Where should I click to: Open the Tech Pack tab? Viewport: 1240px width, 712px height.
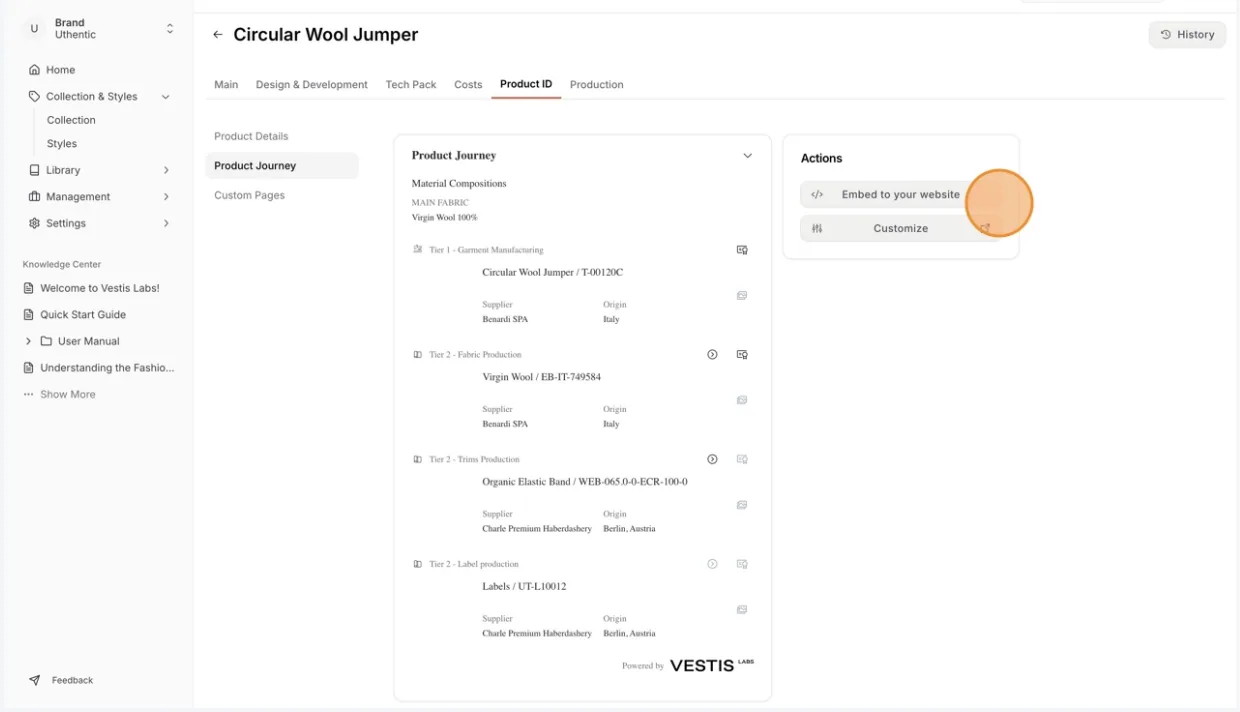click(x=411, y=85)
